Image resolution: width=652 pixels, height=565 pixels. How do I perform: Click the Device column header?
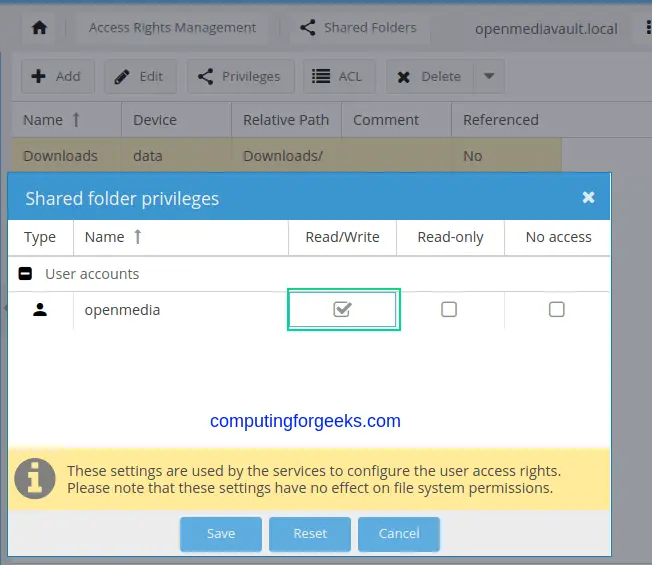click(176, 120)
